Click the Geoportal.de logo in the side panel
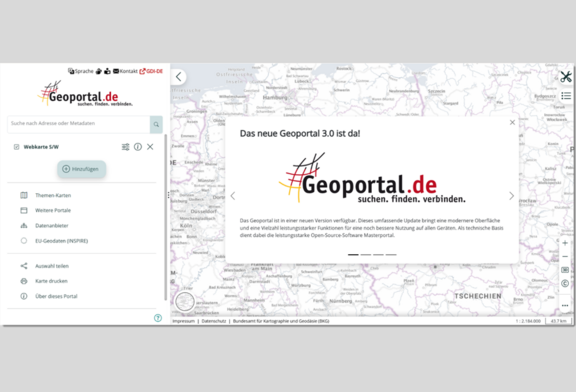Image resolution: width=576 pixels, height=392 pixels. pyautogui.click(x=85, y=94)
